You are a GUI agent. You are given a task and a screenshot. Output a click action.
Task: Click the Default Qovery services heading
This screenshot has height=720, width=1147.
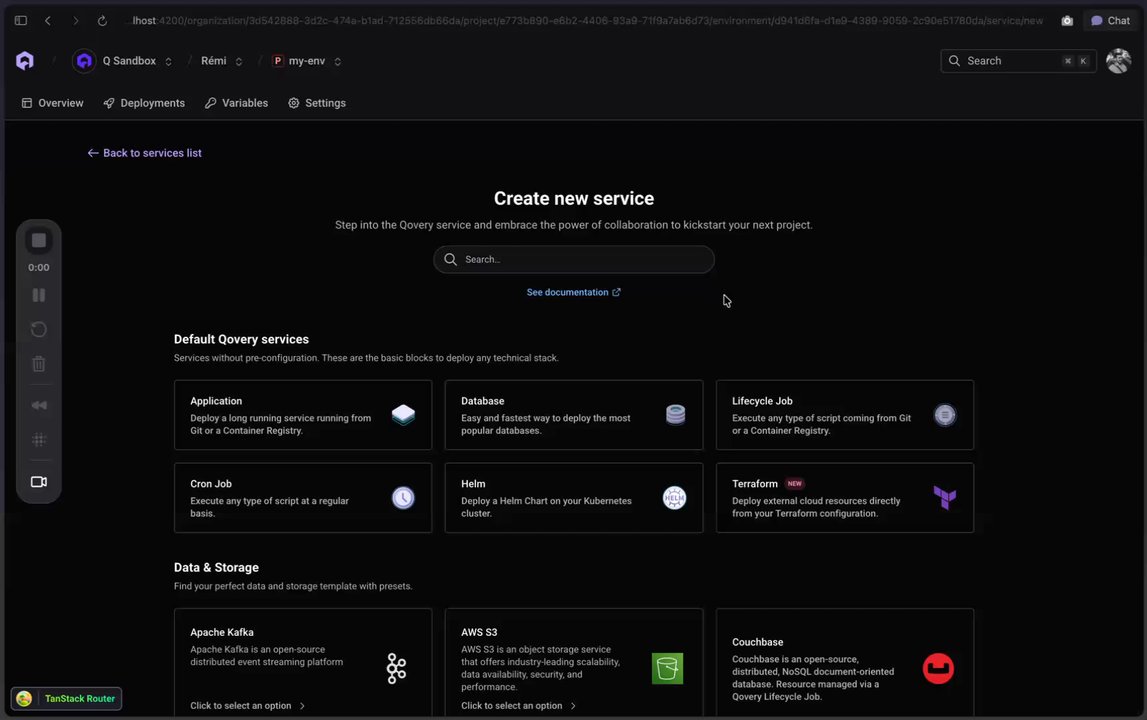tap(241, 340)
